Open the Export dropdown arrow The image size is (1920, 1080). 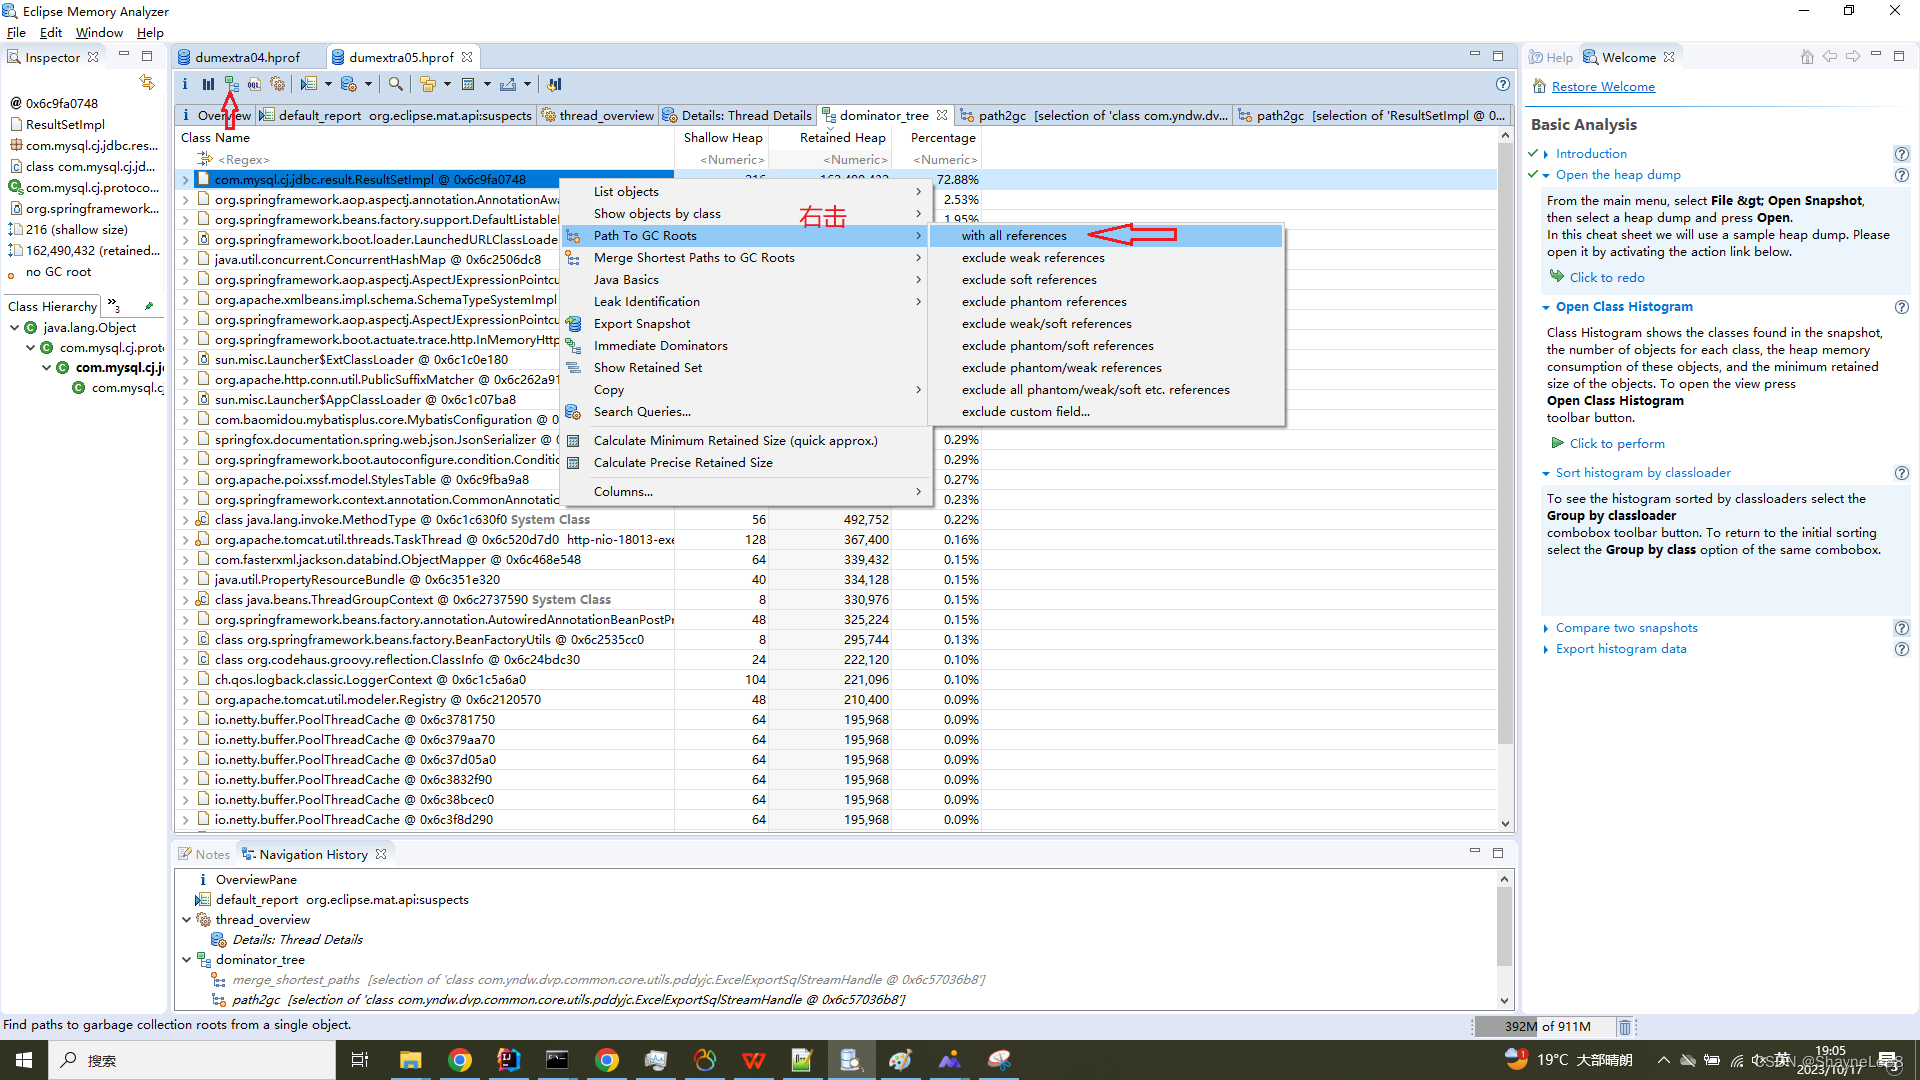tap(527, 85)
